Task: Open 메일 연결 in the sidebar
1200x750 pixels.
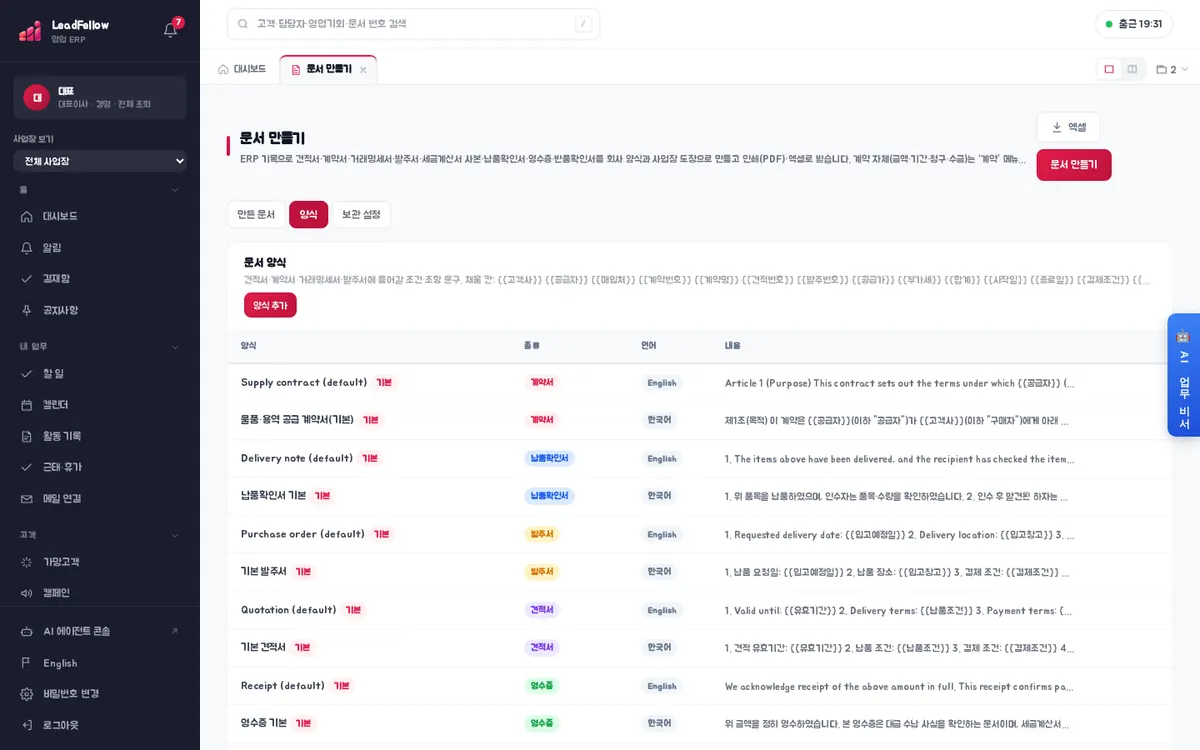Action: coord(100,498)
